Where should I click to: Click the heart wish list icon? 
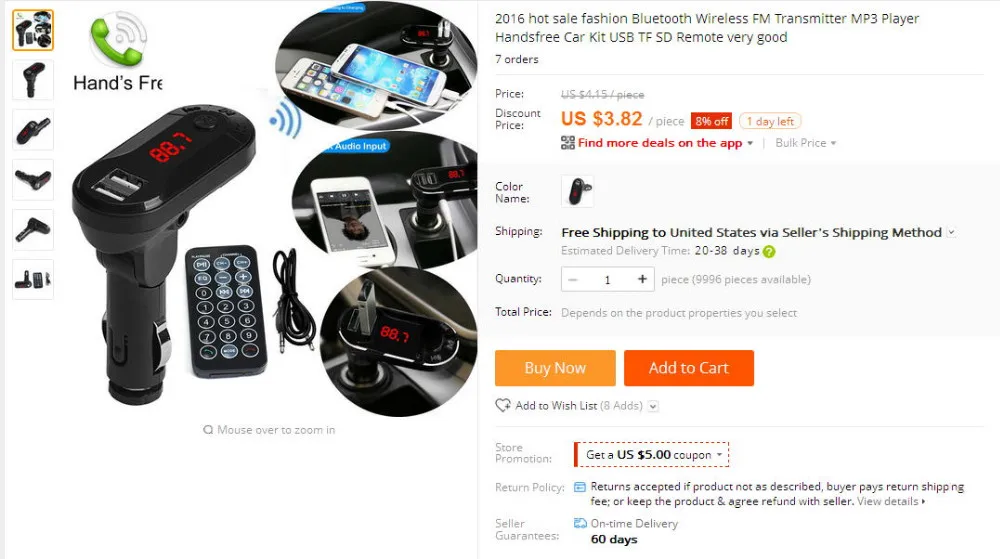[503, 405]
